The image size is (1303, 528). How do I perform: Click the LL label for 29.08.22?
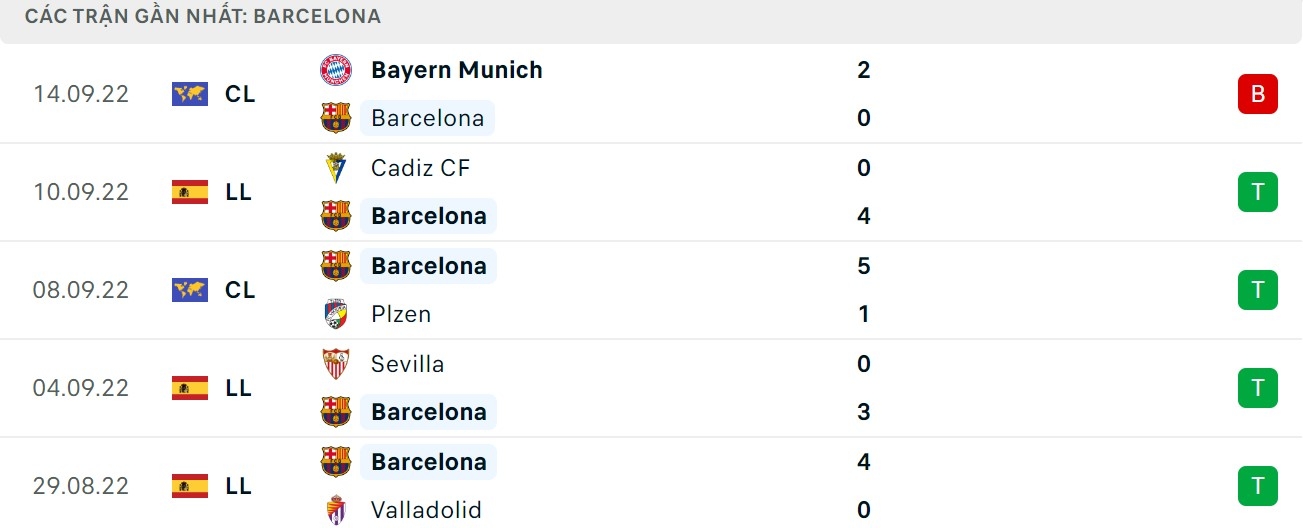[238, 486]
